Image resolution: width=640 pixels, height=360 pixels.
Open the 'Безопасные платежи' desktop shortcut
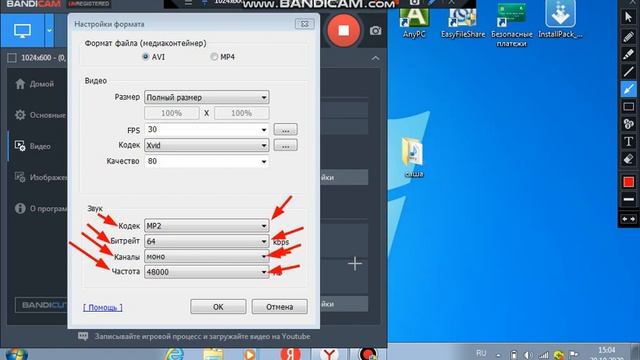[x=511, y=25]
